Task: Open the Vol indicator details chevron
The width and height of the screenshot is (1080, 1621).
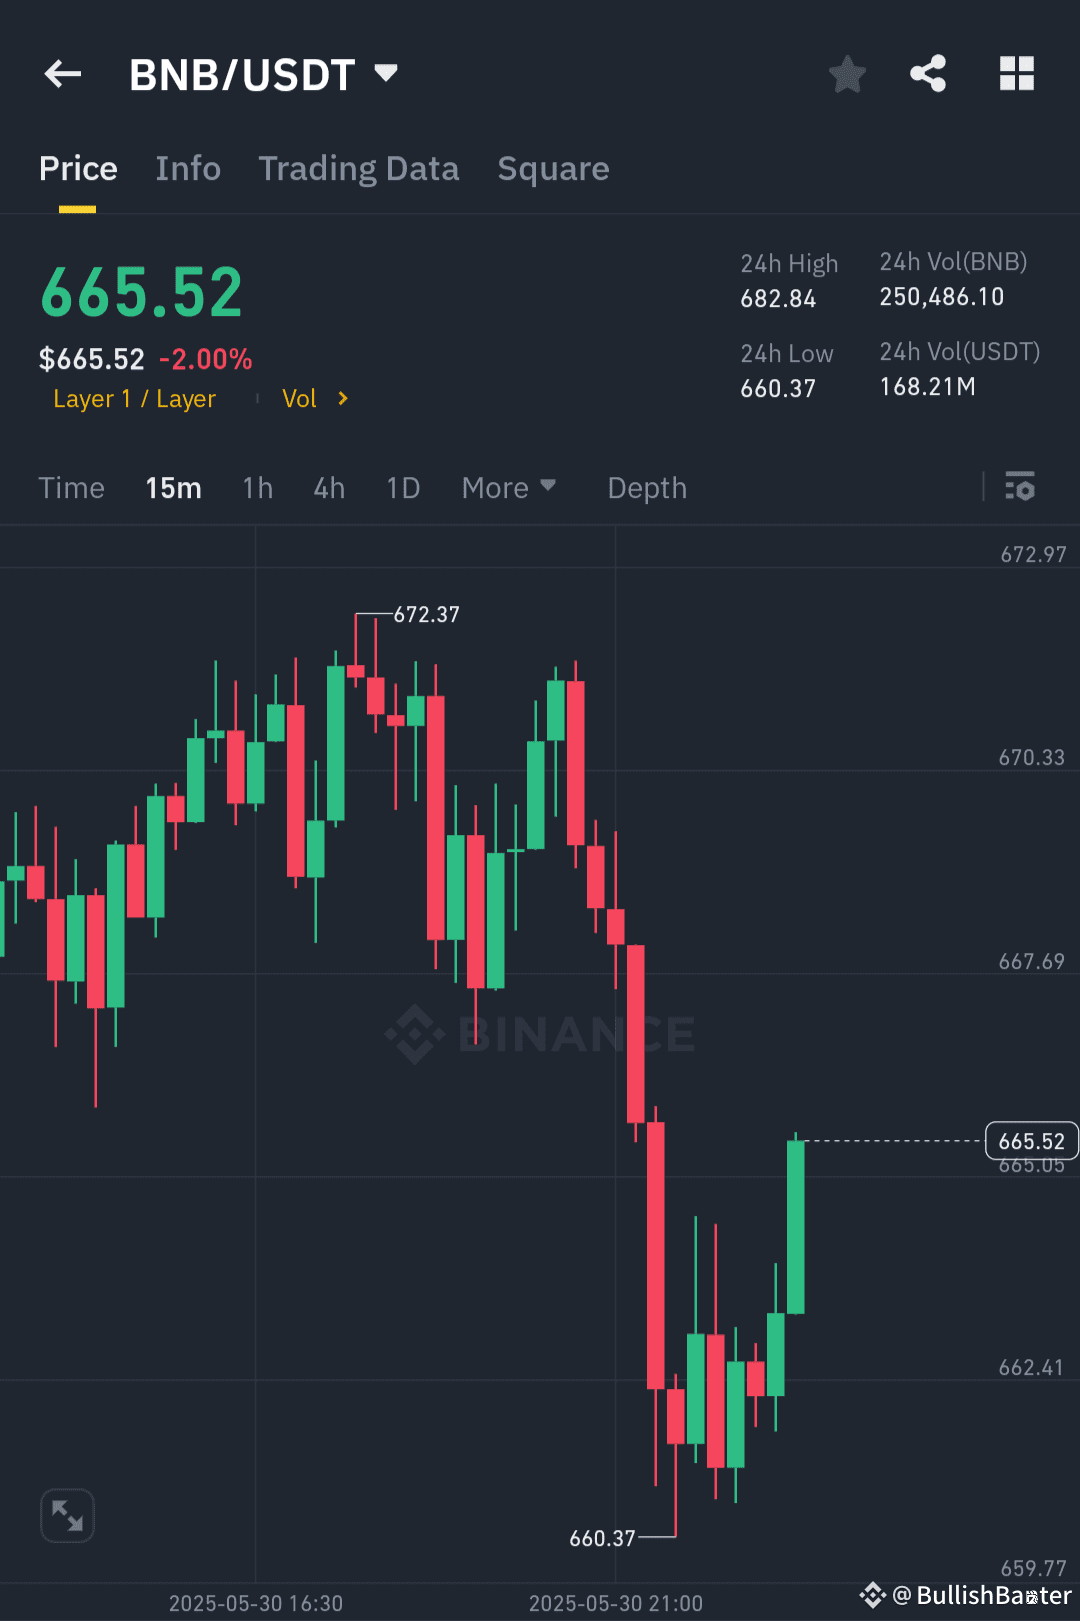Action: click(x=341, y=398)
